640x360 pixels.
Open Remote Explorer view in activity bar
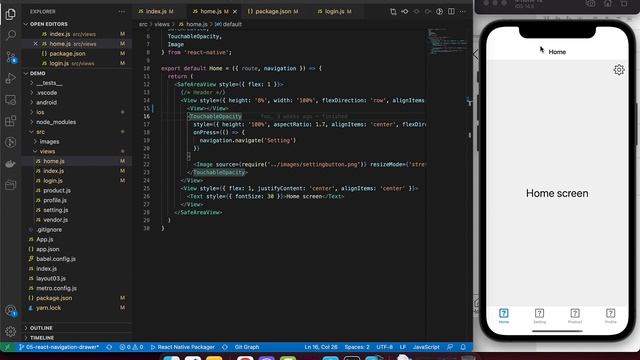(11, 100)
